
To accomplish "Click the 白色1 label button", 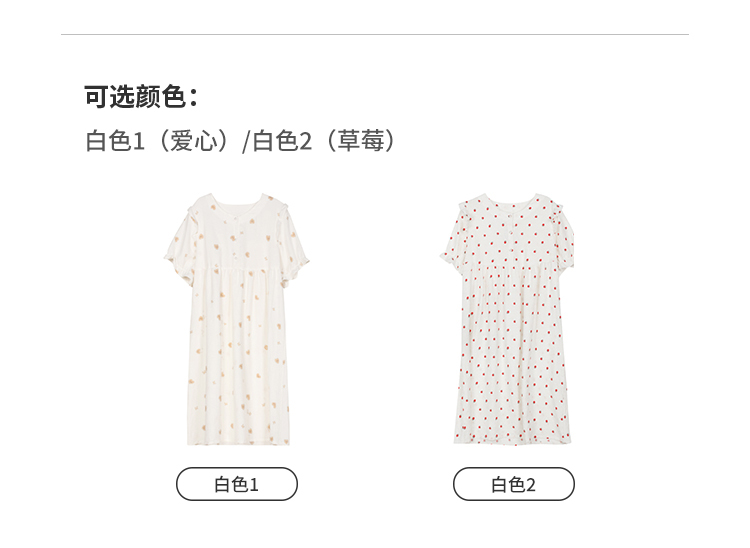I will (237, 484).
